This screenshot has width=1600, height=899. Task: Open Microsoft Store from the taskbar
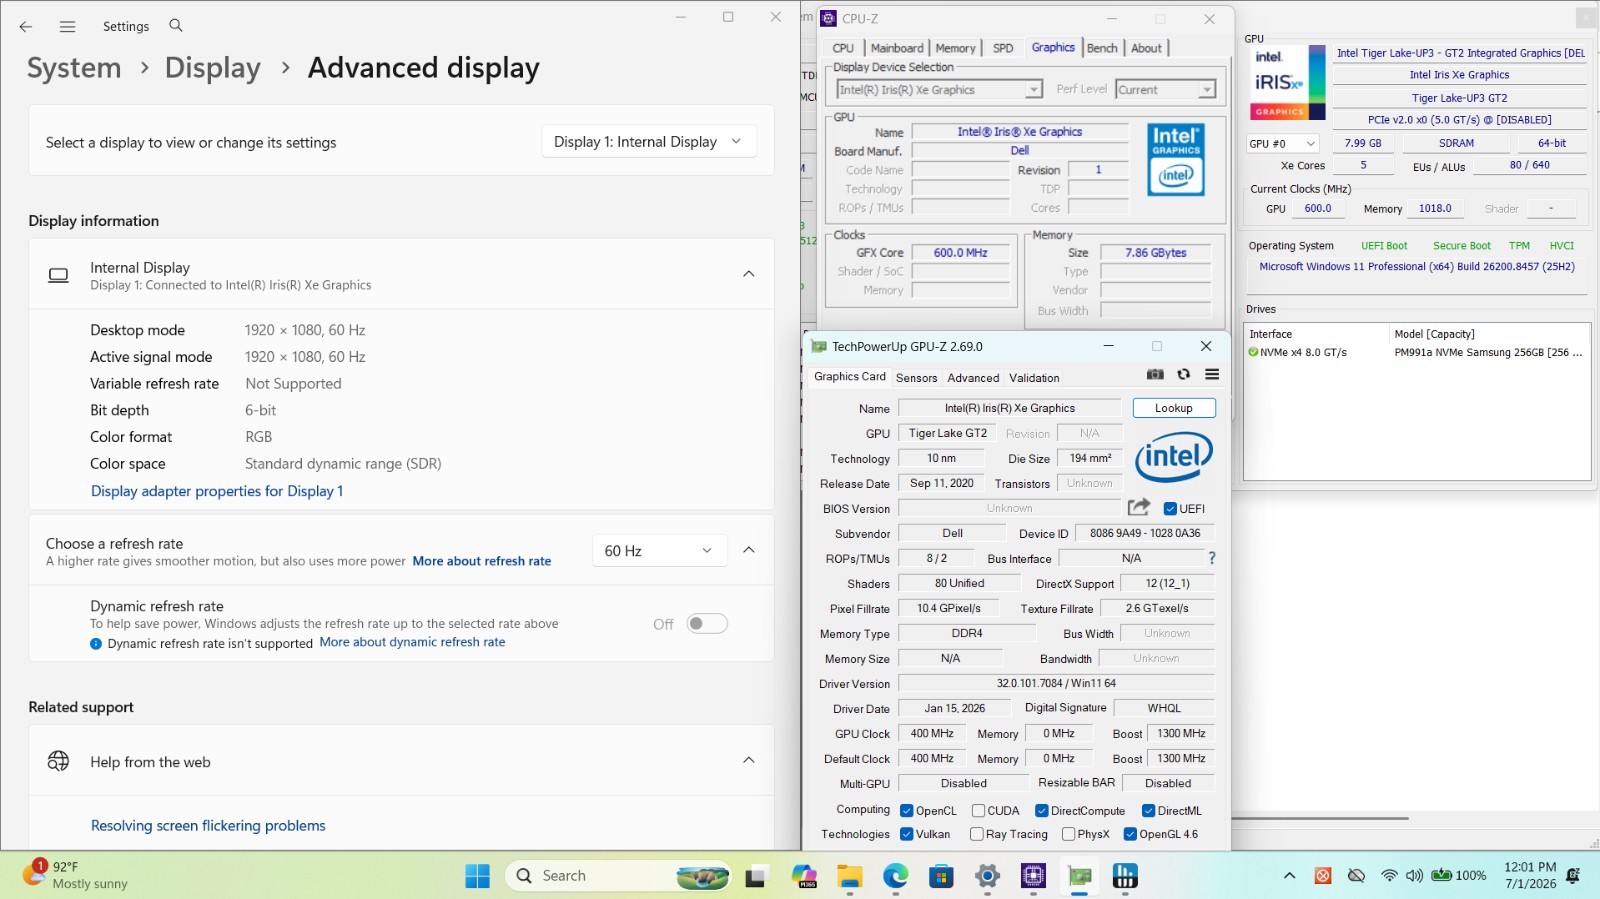coord(941,876)
